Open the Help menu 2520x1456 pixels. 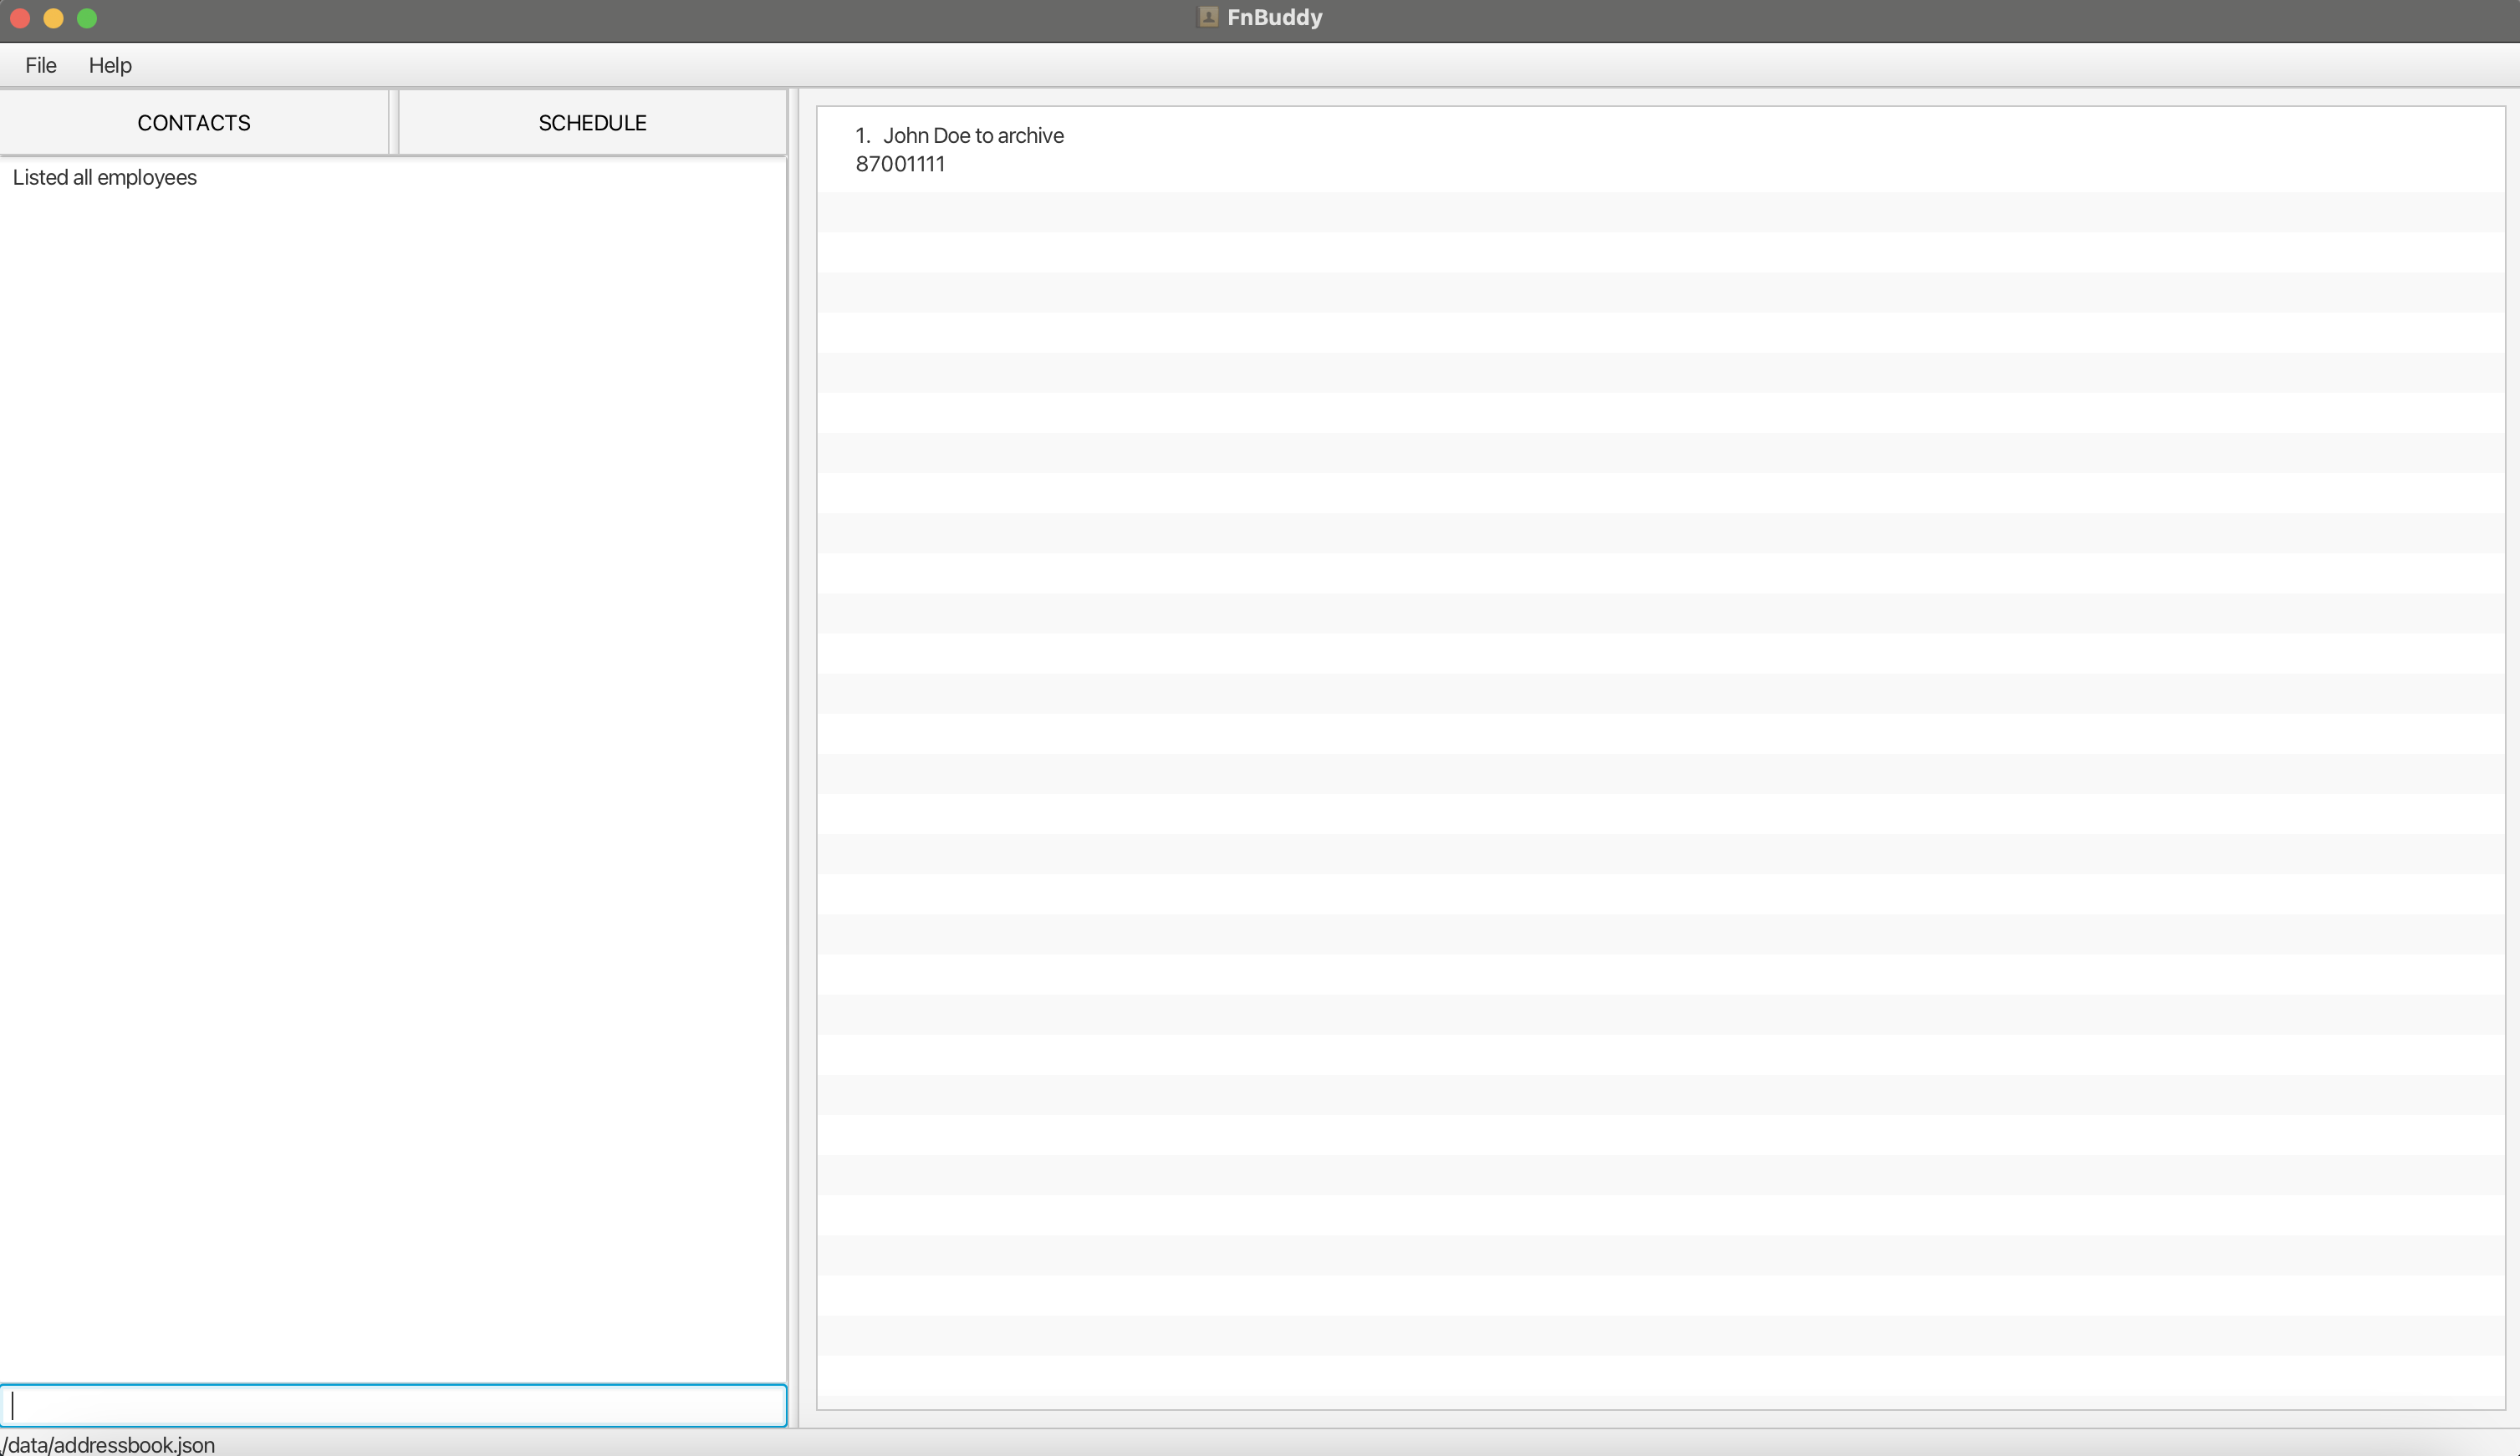pos(110,65)
